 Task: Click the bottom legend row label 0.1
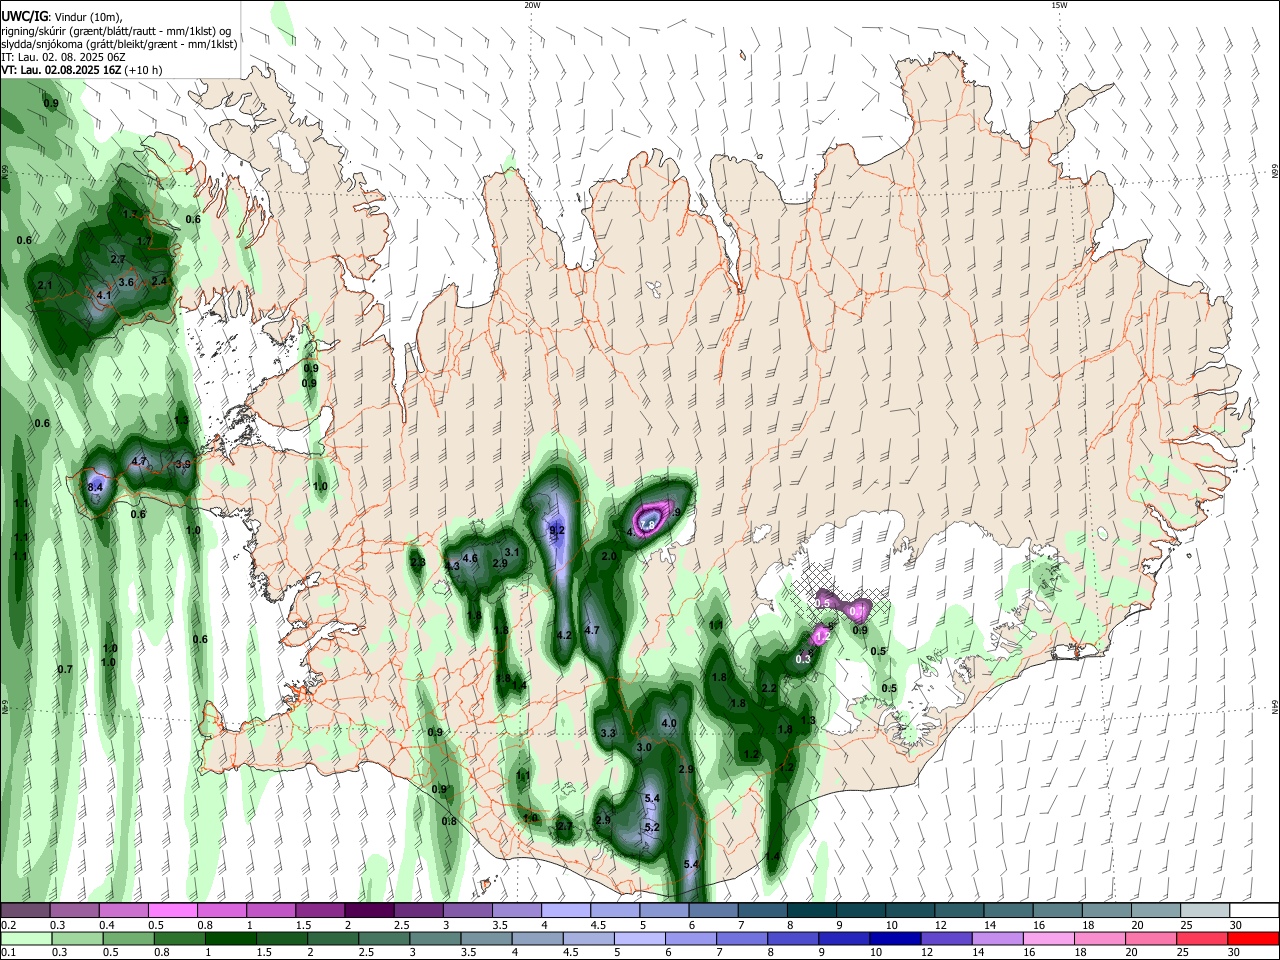pos(9,953)
